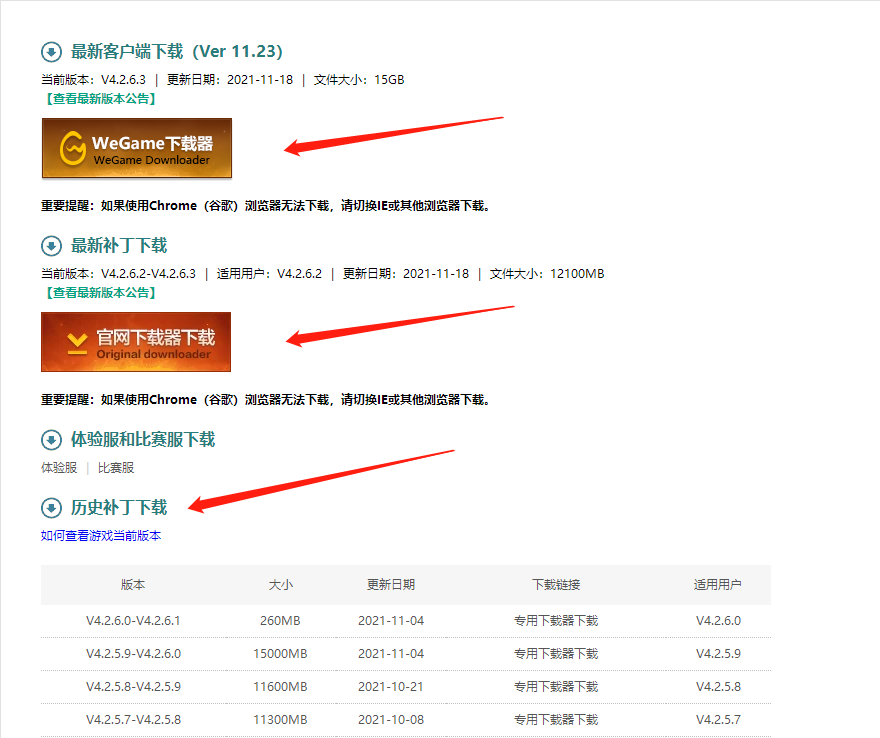880x738 pixels.
Task: Click the 11600MB size cell
Action: [280, 686]
